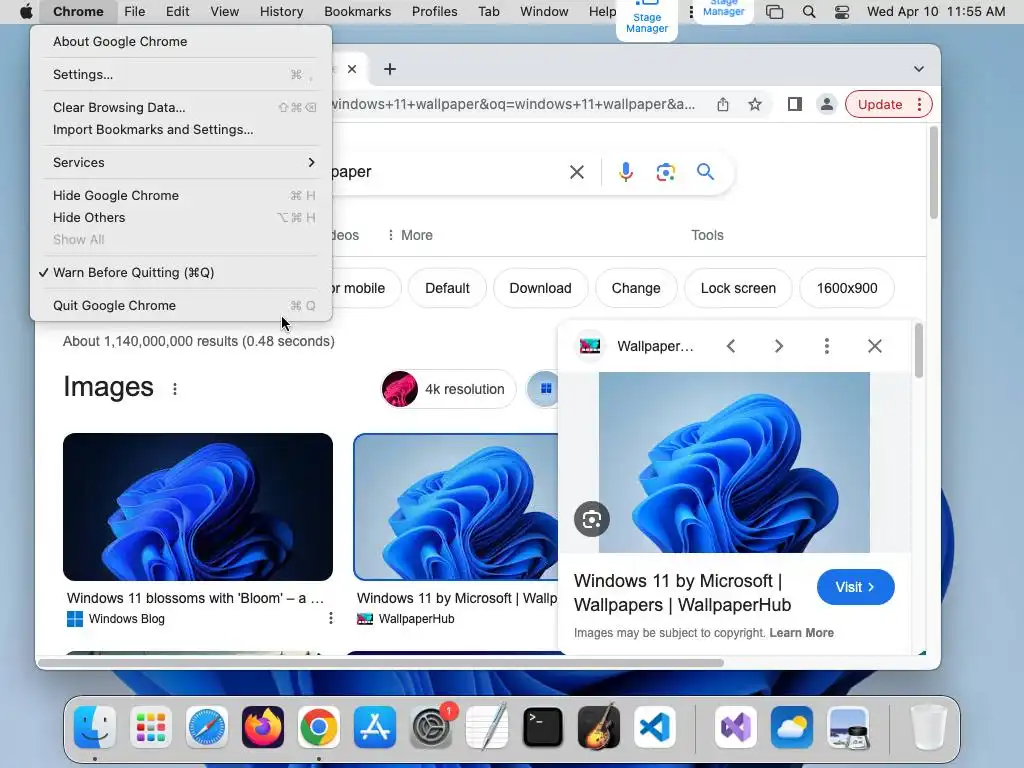Select About Google Chrome menu item
This screenshot has height=768, width=1024.
click(x=181, y=41)
